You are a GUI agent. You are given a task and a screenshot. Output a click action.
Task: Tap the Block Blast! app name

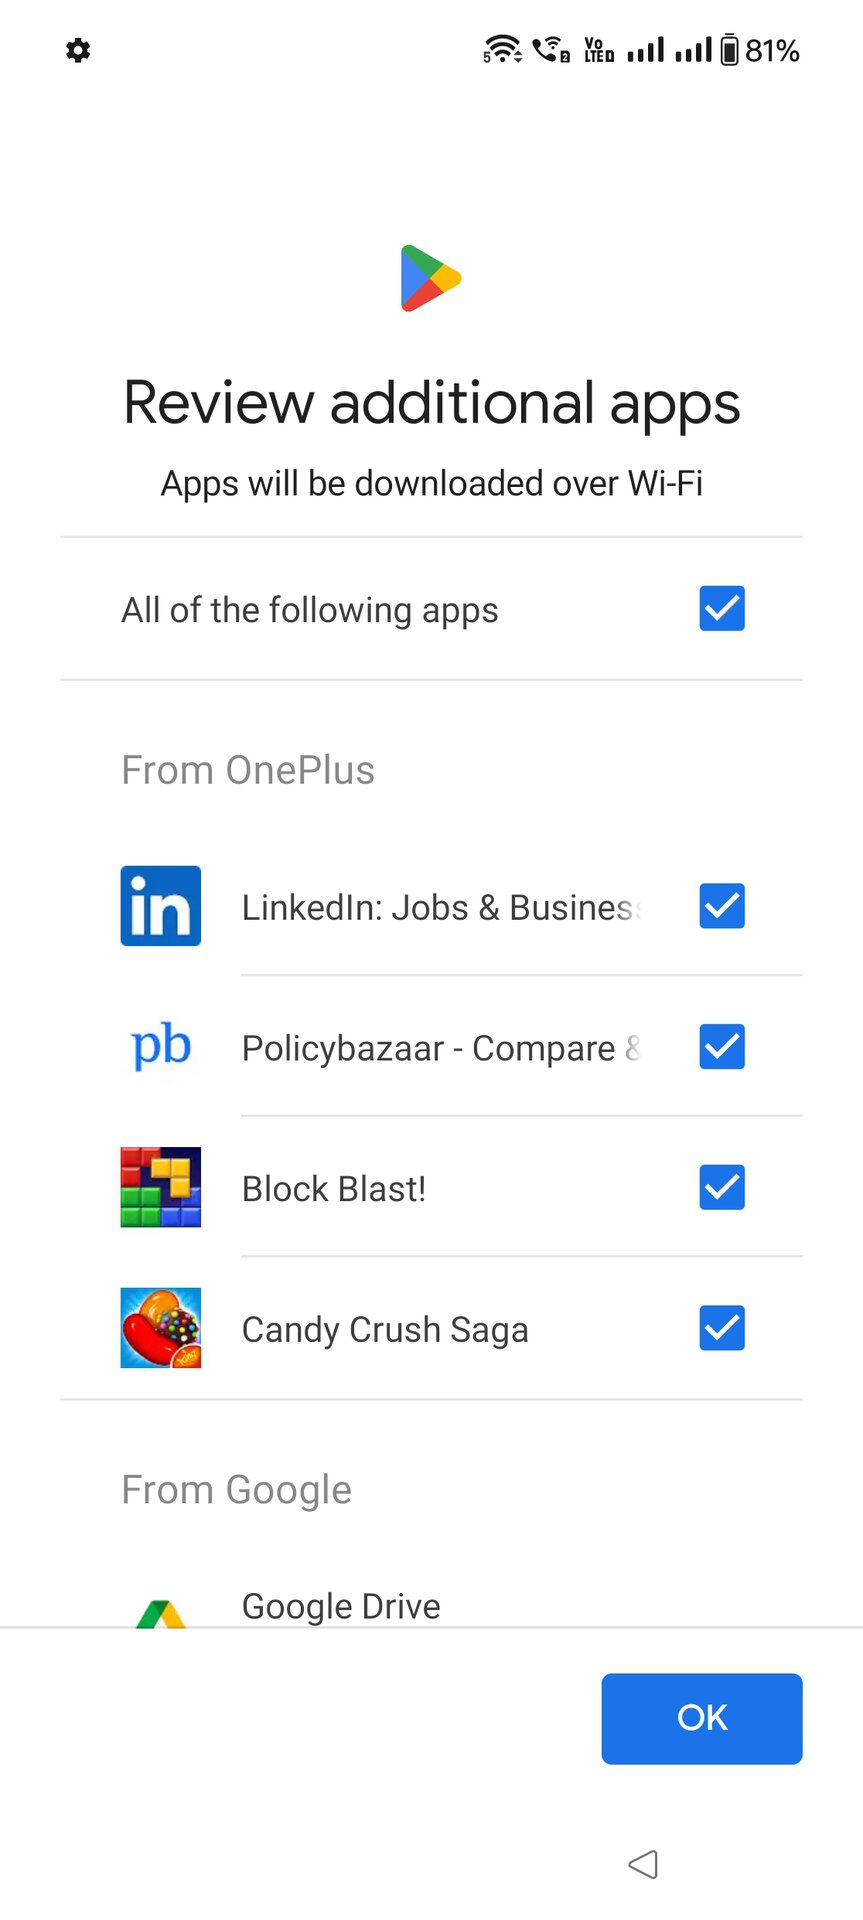pos(334,1189)
